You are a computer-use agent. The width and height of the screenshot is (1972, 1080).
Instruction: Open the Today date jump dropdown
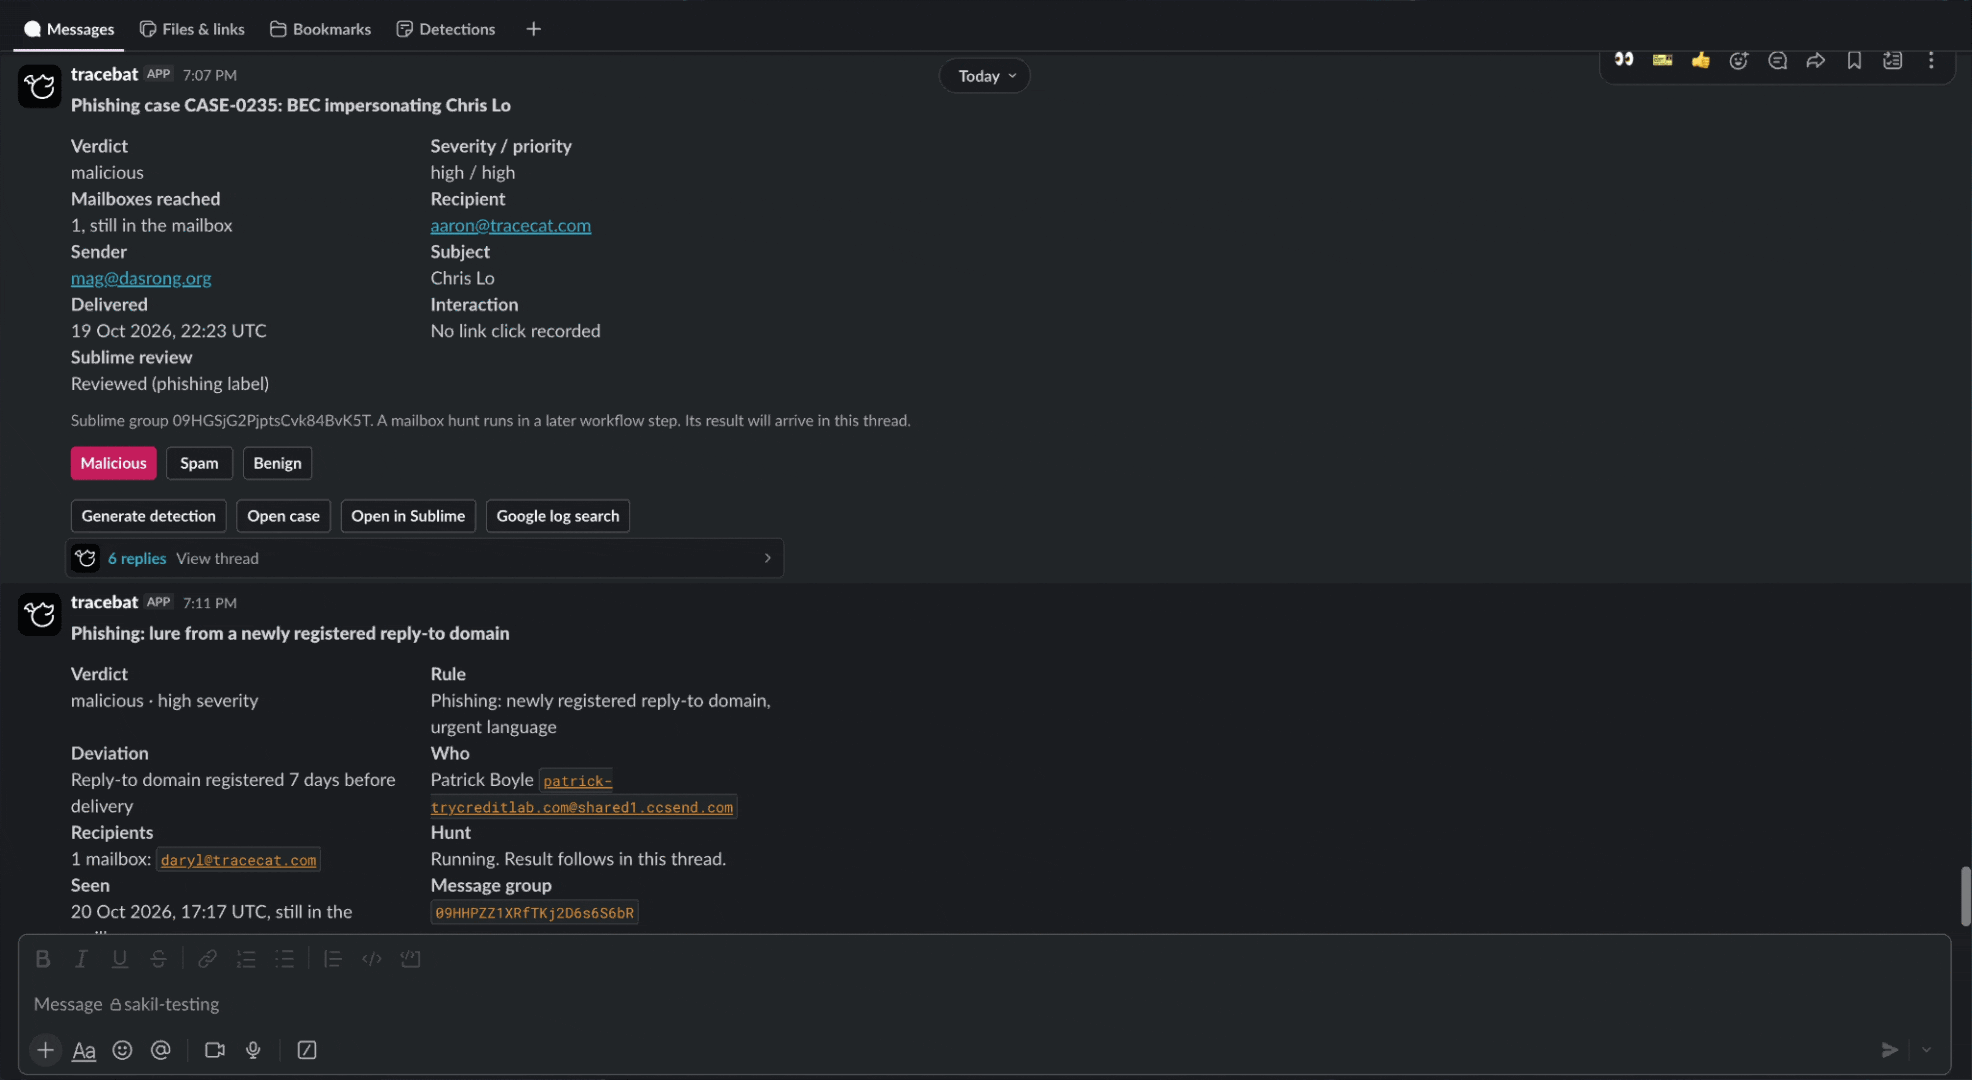(985, 76)
